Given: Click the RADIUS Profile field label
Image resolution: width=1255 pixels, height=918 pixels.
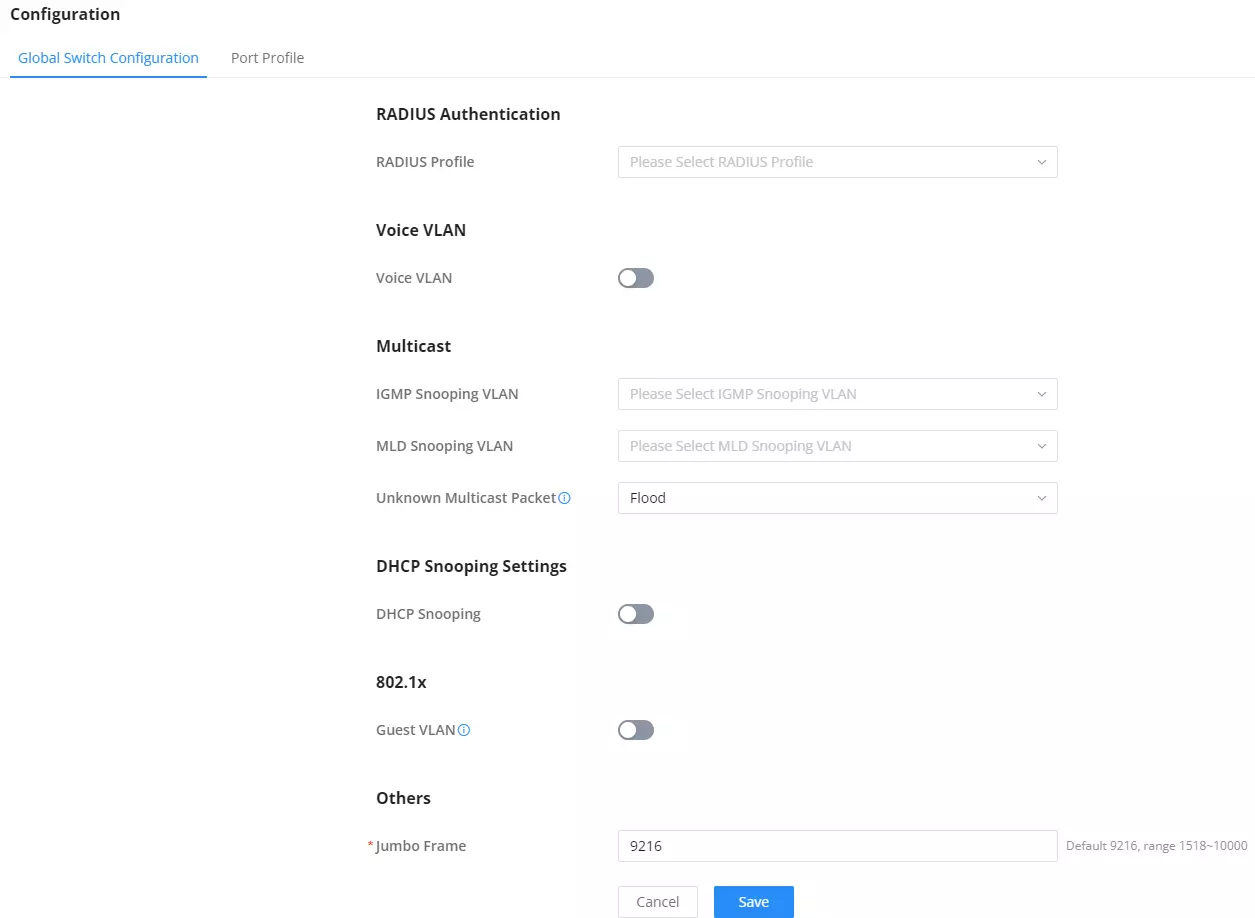Looking at the screenshot, I should click(425, 162).
